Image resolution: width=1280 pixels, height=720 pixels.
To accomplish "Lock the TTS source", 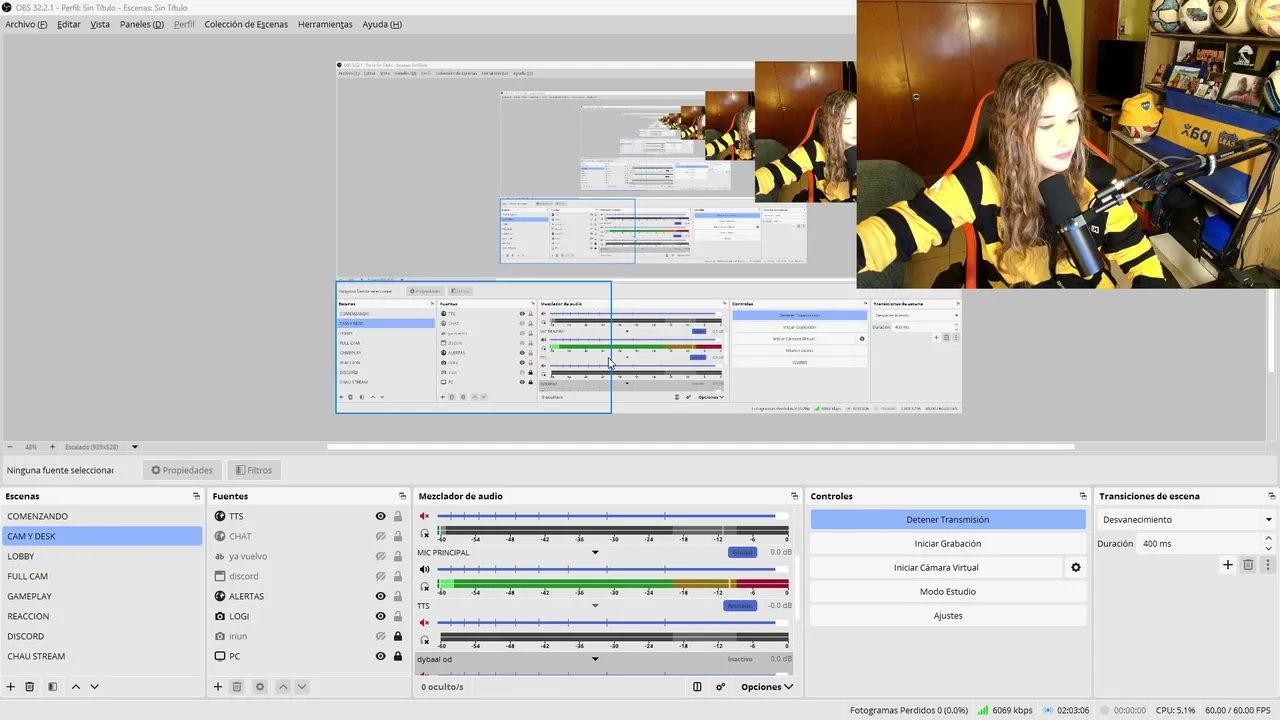I will point(398,516).
